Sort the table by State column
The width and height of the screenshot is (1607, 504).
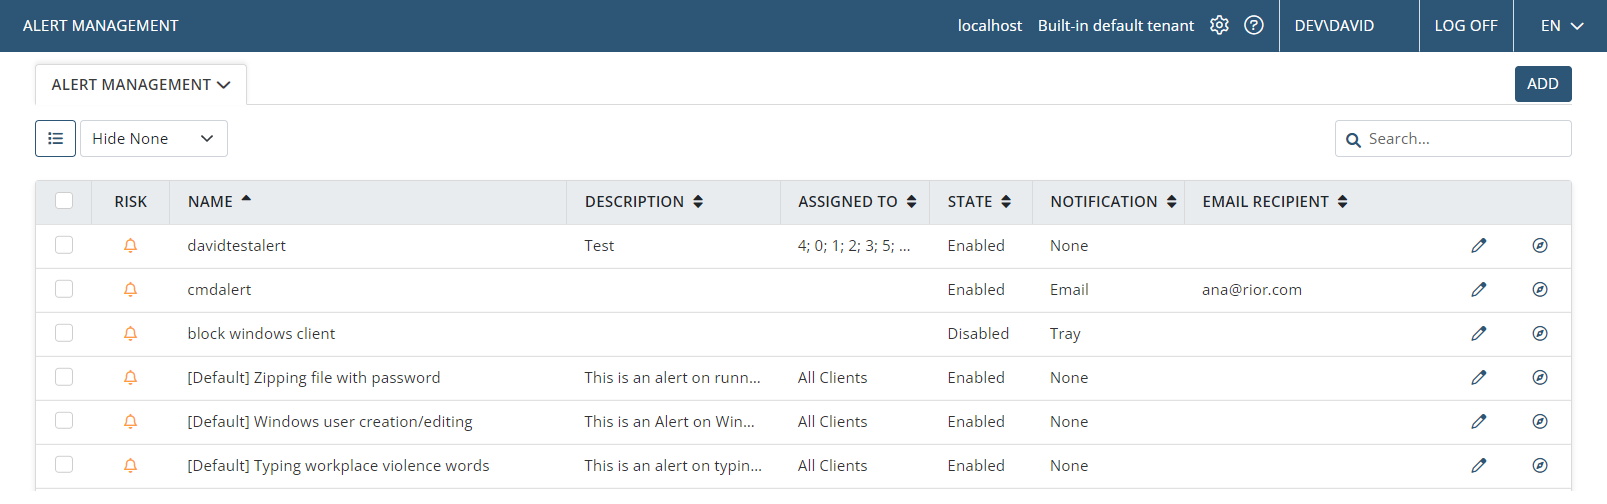coord(979,202)
